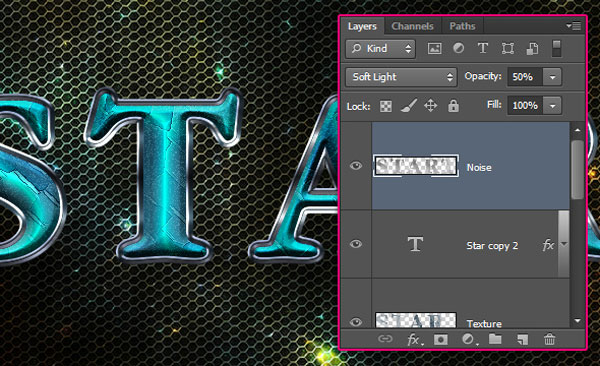The image size is (600, 366).
Task: Hide the Texture layer
Action: [356, 322]
